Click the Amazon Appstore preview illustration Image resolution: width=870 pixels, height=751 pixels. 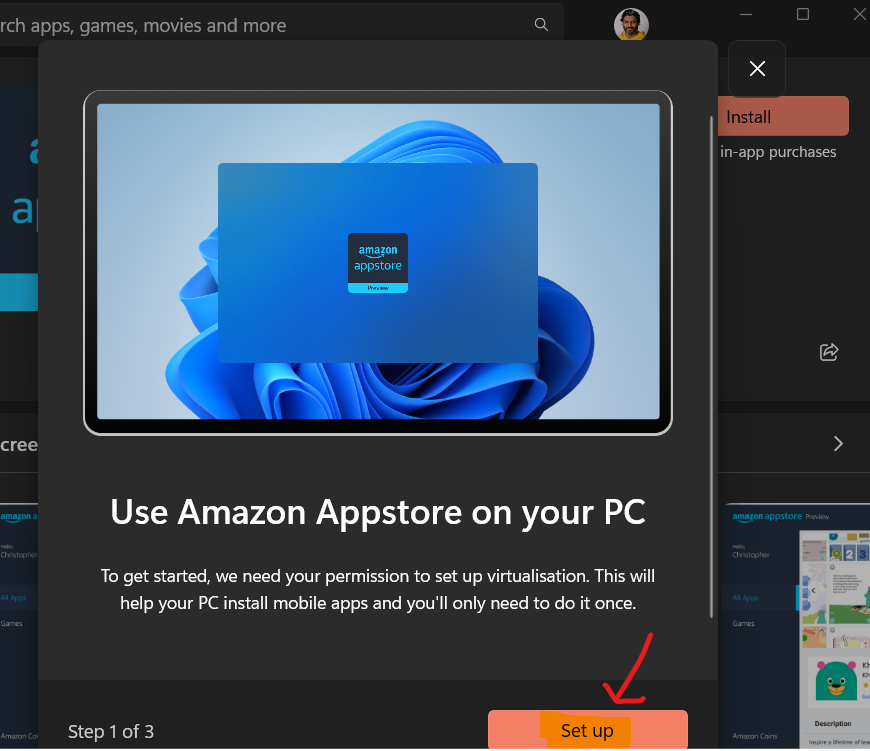click(378, 262)
